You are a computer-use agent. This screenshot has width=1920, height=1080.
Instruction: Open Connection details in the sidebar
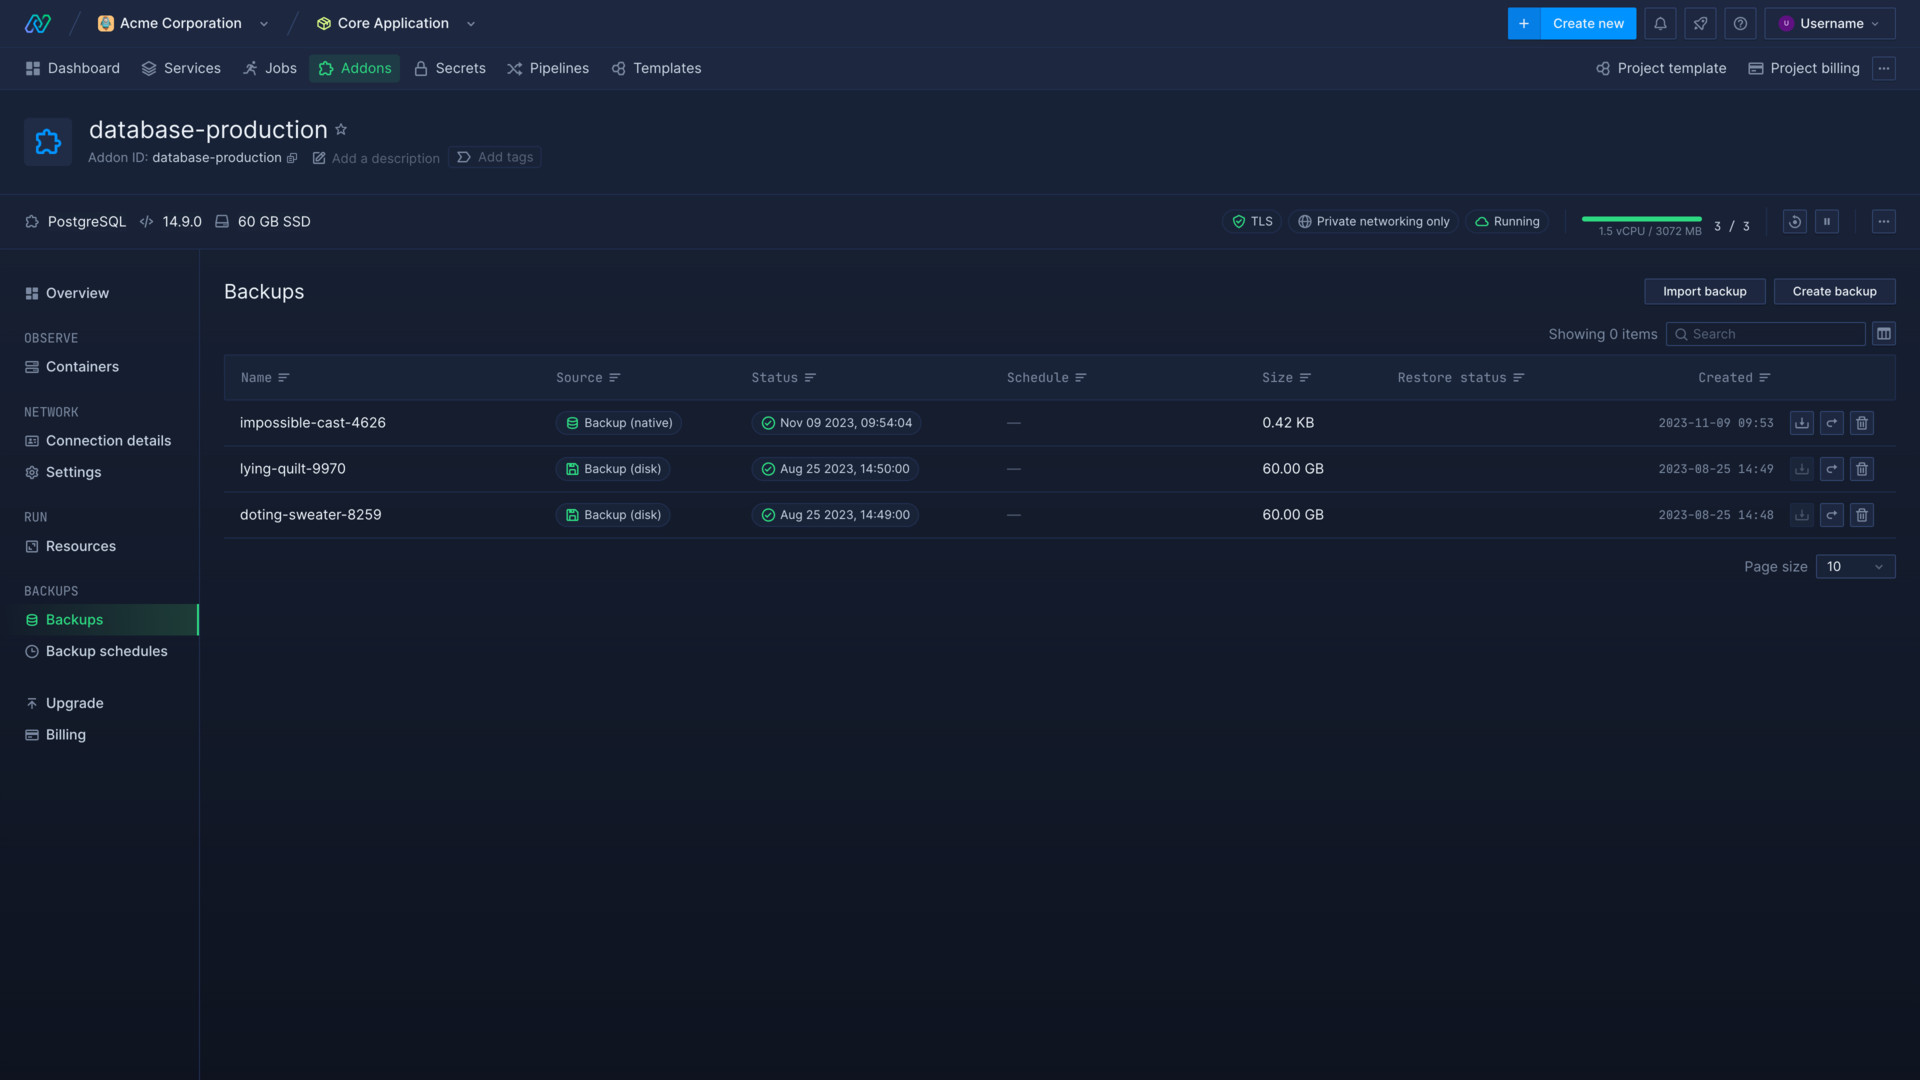click(x=100, y=441)
